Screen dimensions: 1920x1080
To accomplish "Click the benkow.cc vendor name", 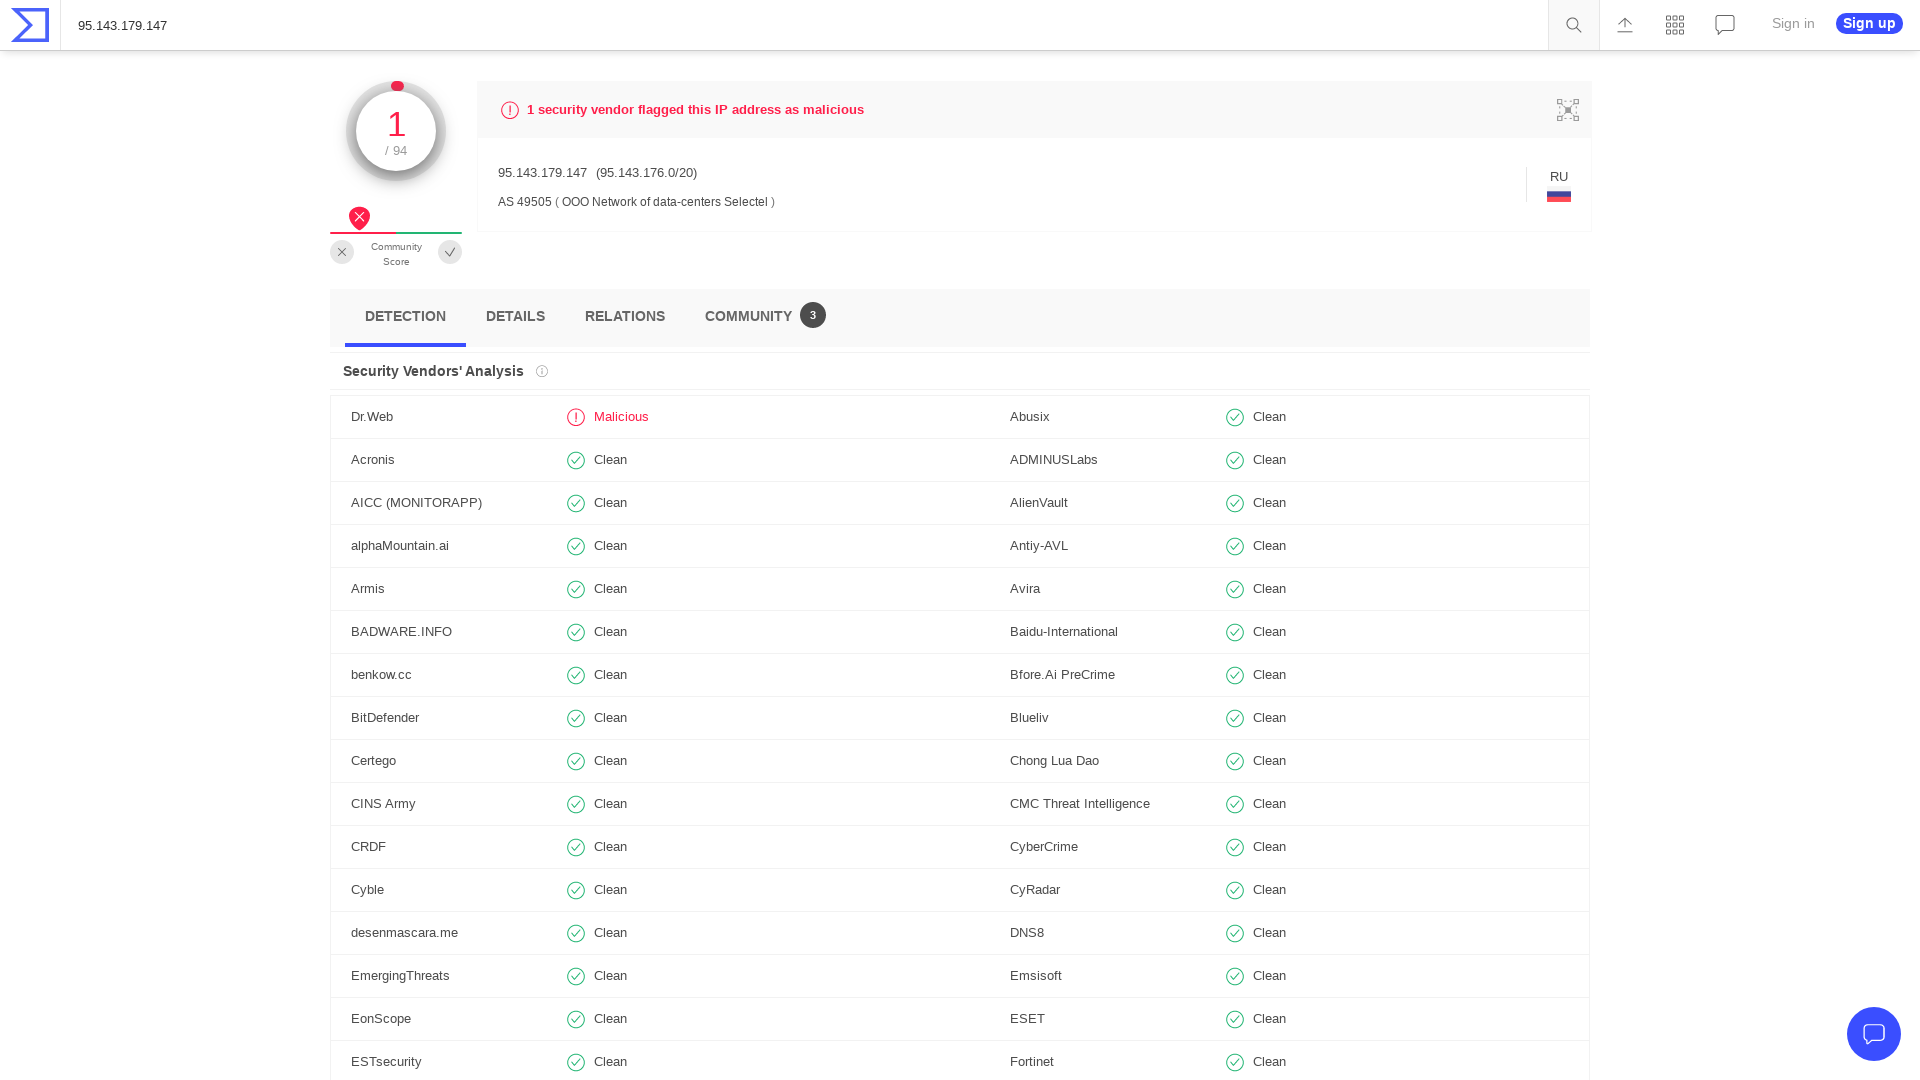I will click(x=381, y=675).
